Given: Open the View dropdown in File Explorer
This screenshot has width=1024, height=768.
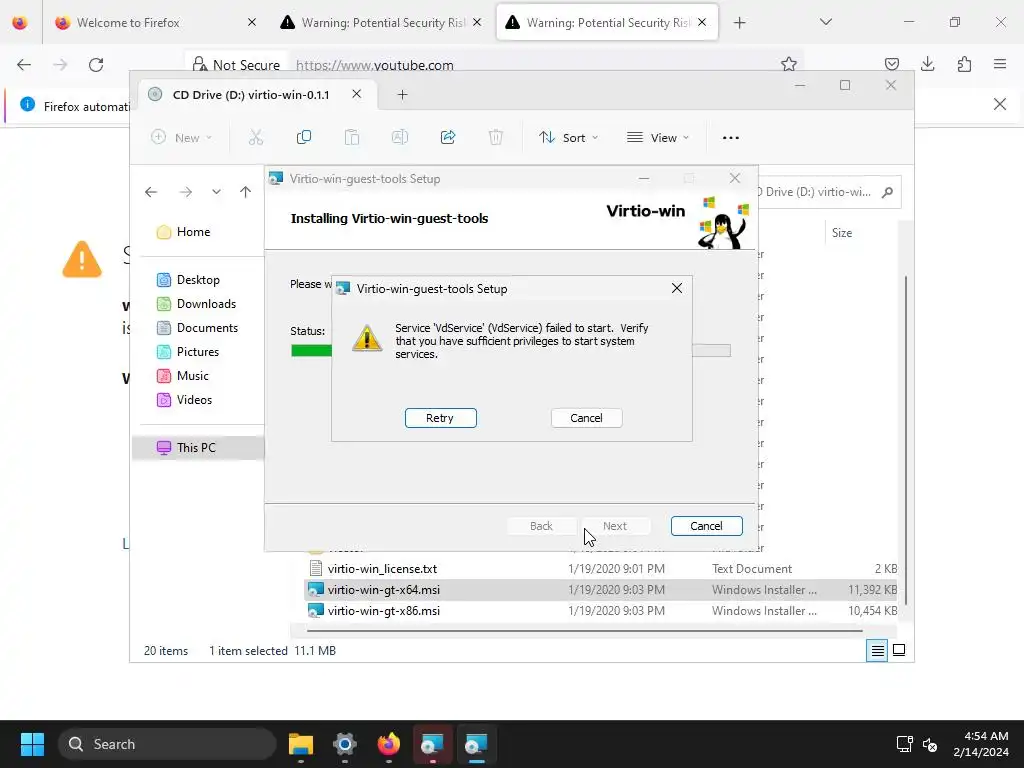Looking at the screenshot, I should point(658,138).
